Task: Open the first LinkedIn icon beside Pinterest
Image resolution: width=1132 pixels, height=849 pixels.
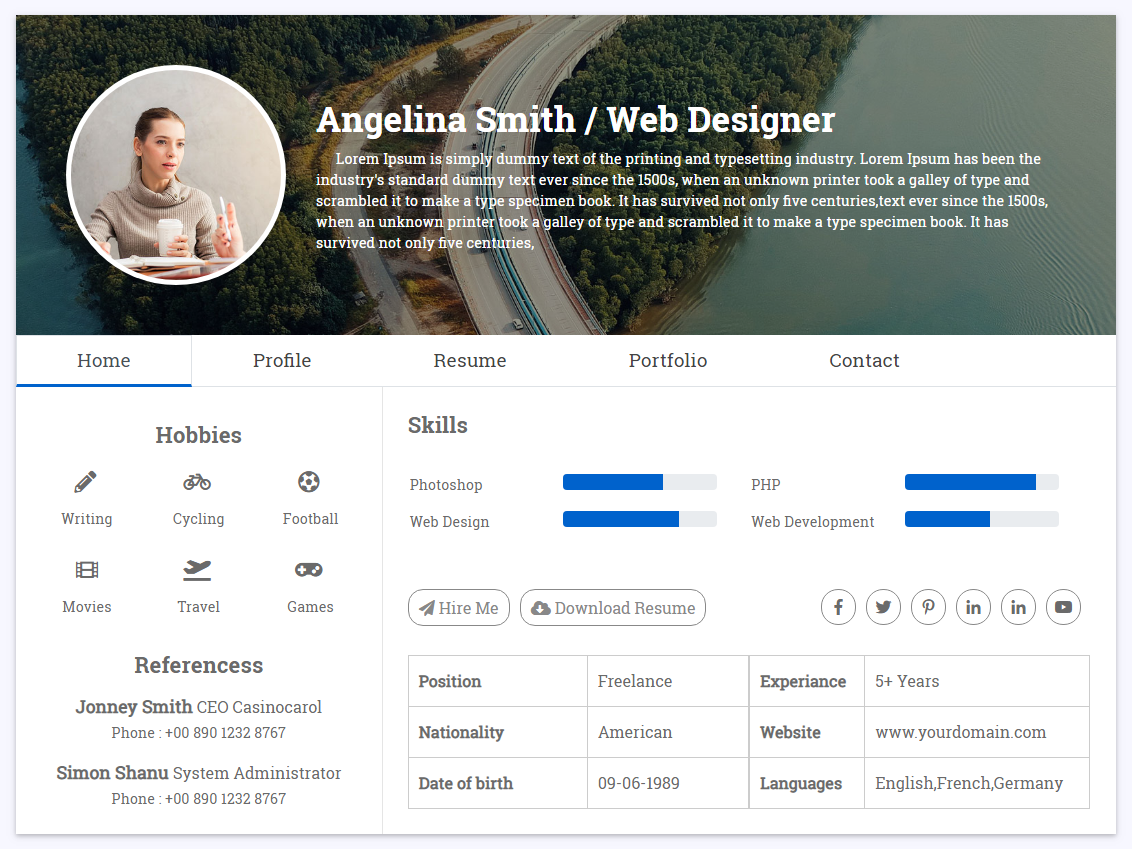Action: [x=973, y=607]
